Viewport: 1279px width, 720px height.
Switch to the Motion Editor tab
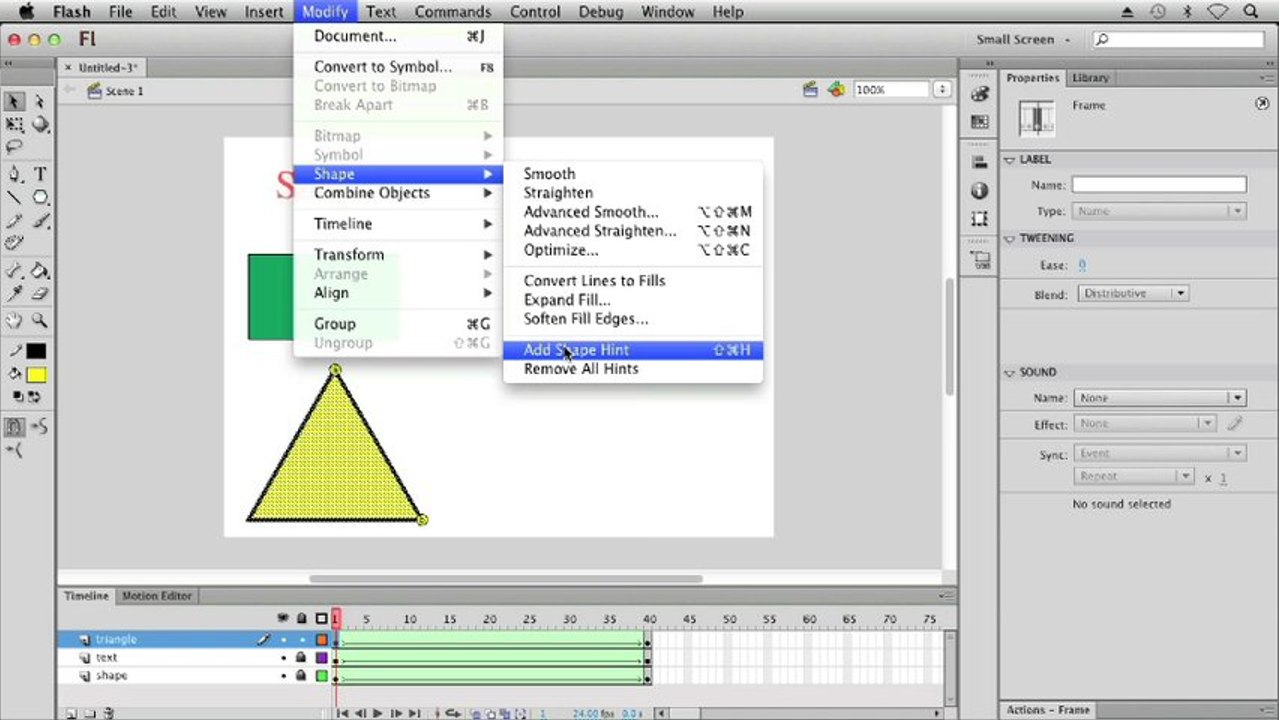click(157, 596)
